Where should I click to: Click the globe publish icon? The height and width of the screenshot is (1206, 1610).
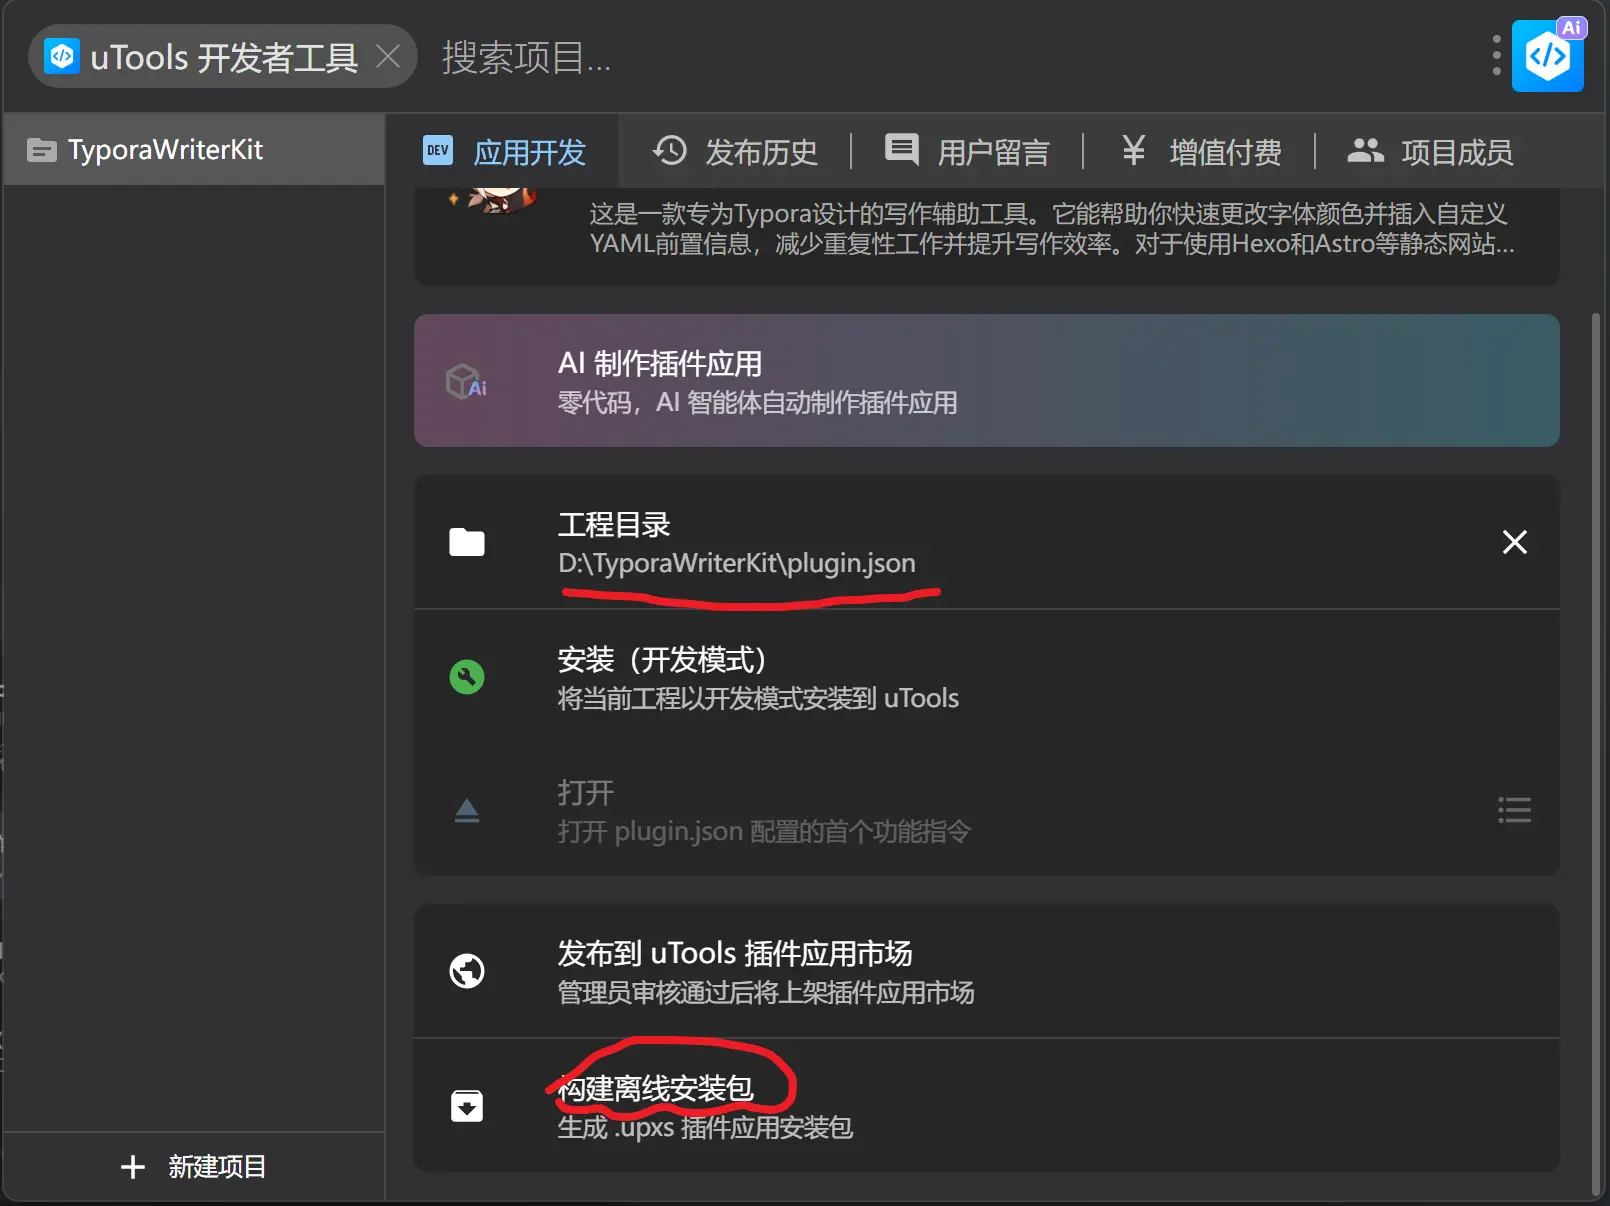[x=467, y=971]
